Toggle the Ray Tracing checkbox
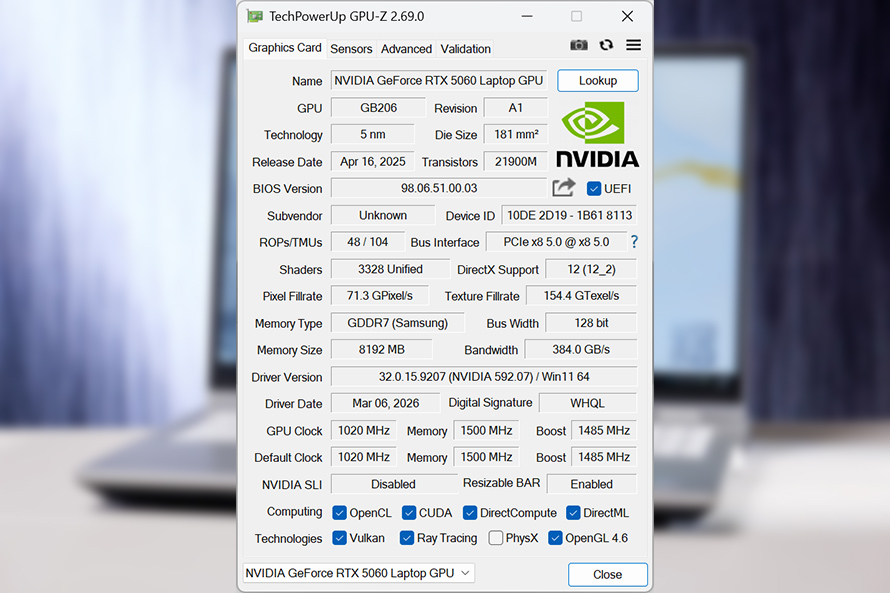 406,538
